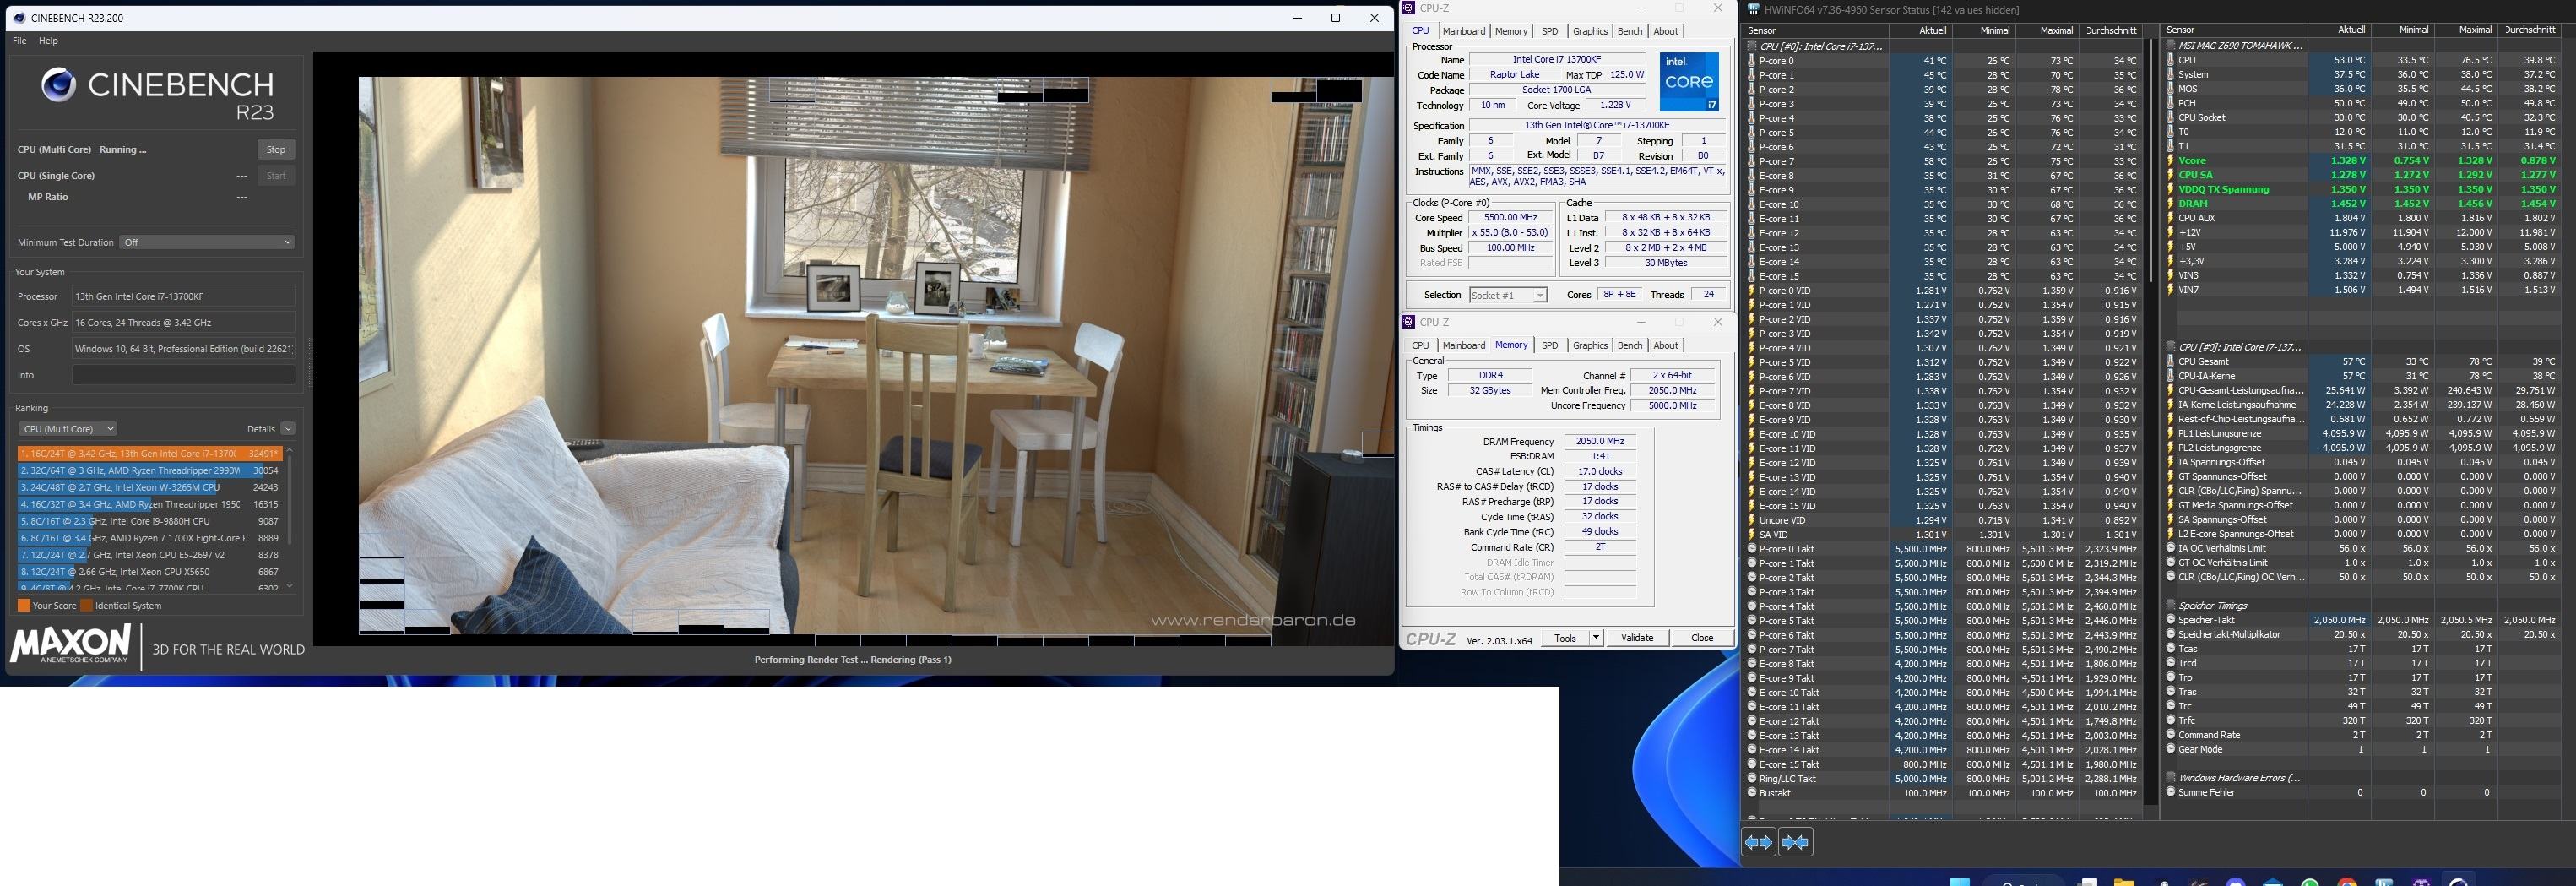Click the HWiNFO64 title bar icon
This screenshot has height=886, width=2576.
click(1753, 10)
